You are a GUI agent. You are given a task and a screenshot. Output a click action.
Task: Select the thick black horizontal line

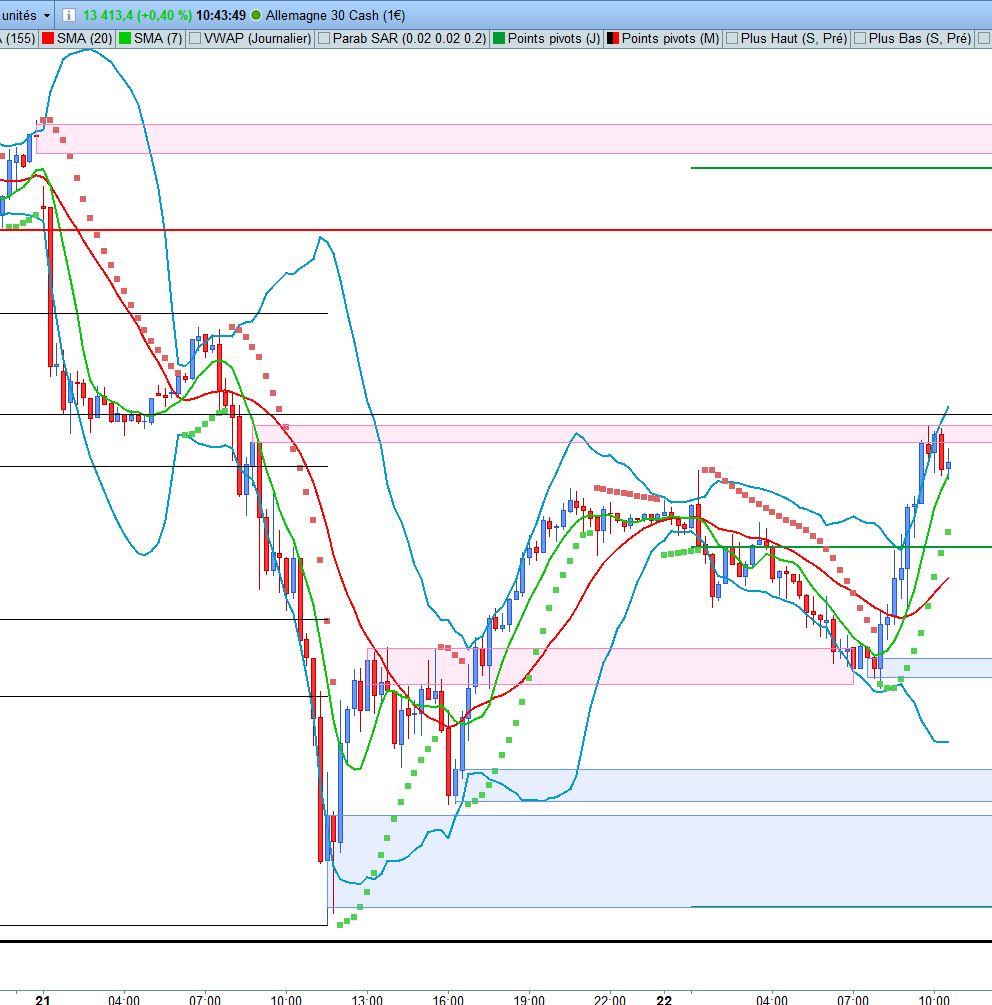coord(496,942)
